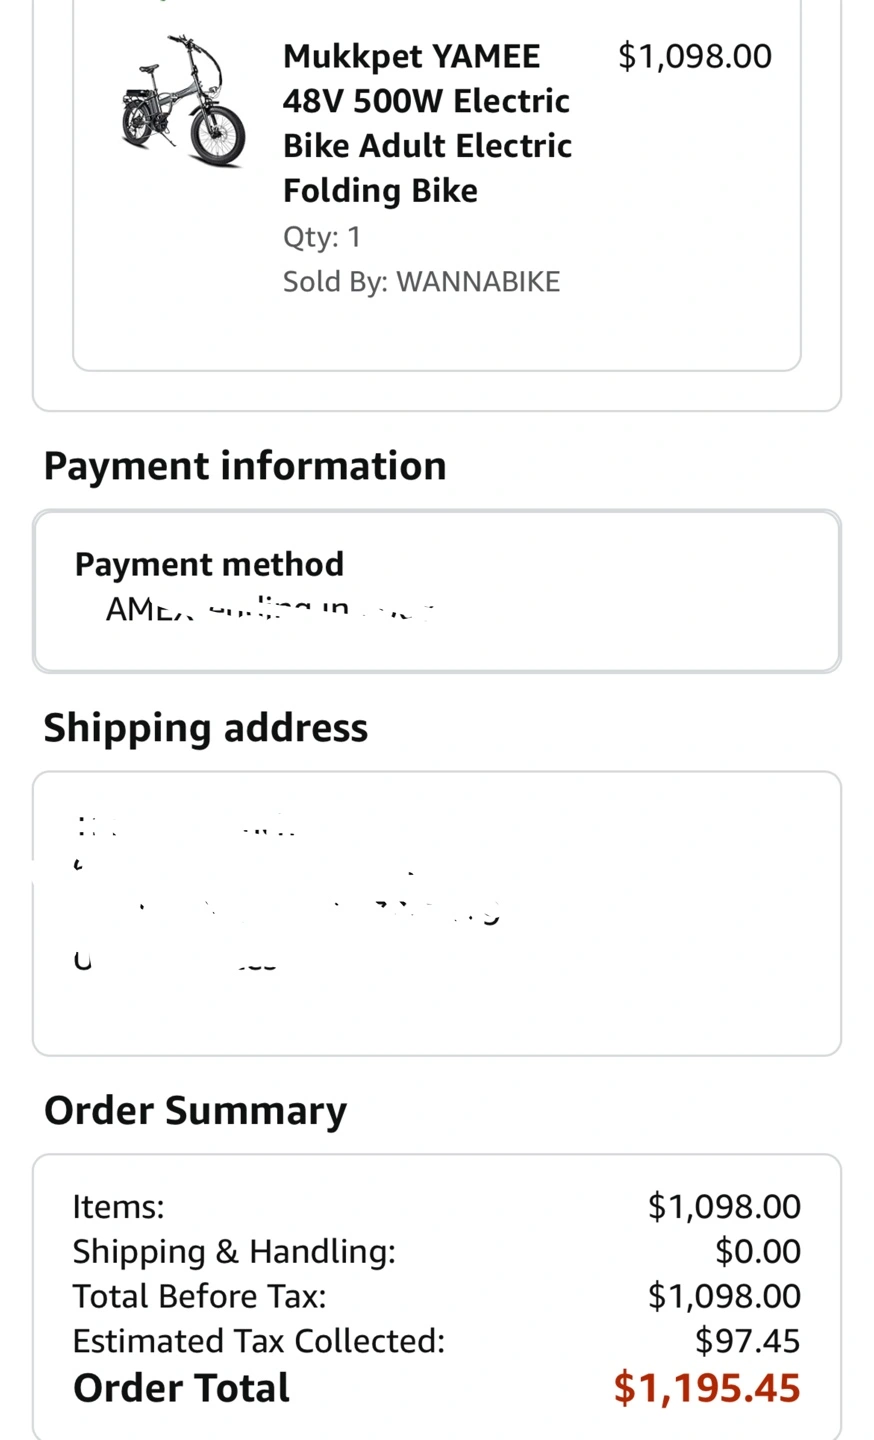
Task: Open the Mukkpet YAMEE bike product title
Action: [427, 123]
